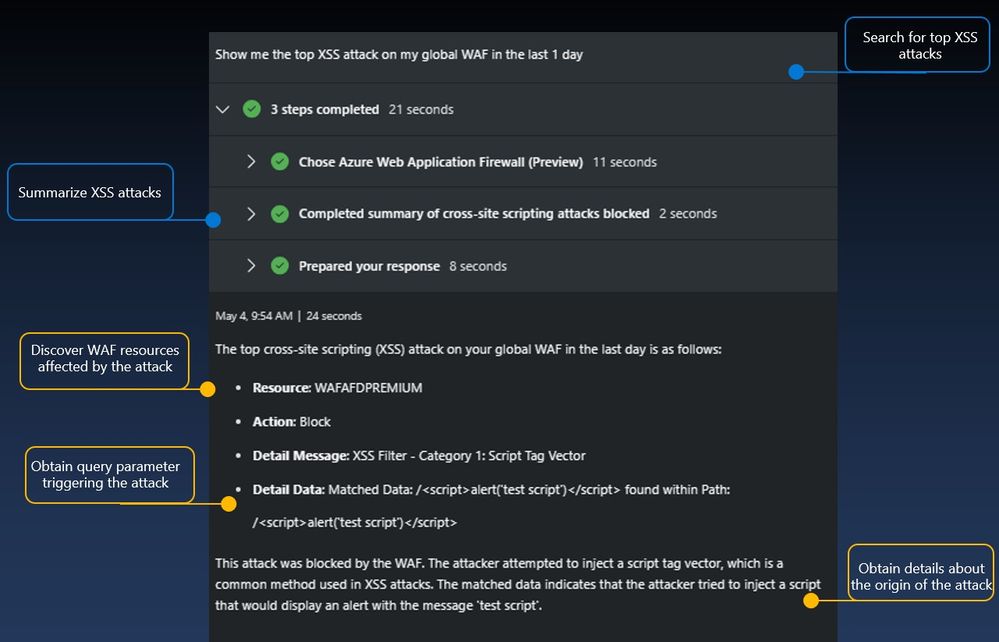The width and height of the screenshot is (999, 642).
Task: Click the blue dot near the prompt text
Action: pyautogui.click(x=796, y=72)
